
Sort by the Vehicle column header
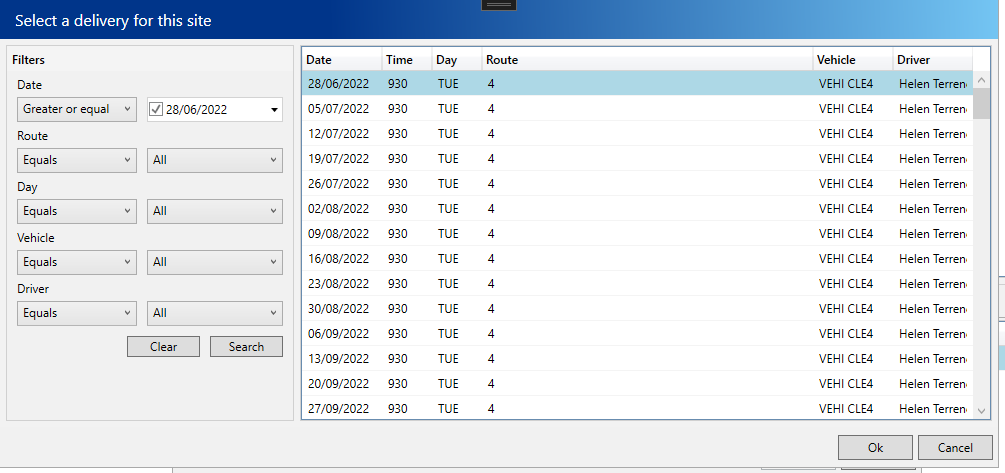coord(851,60)
